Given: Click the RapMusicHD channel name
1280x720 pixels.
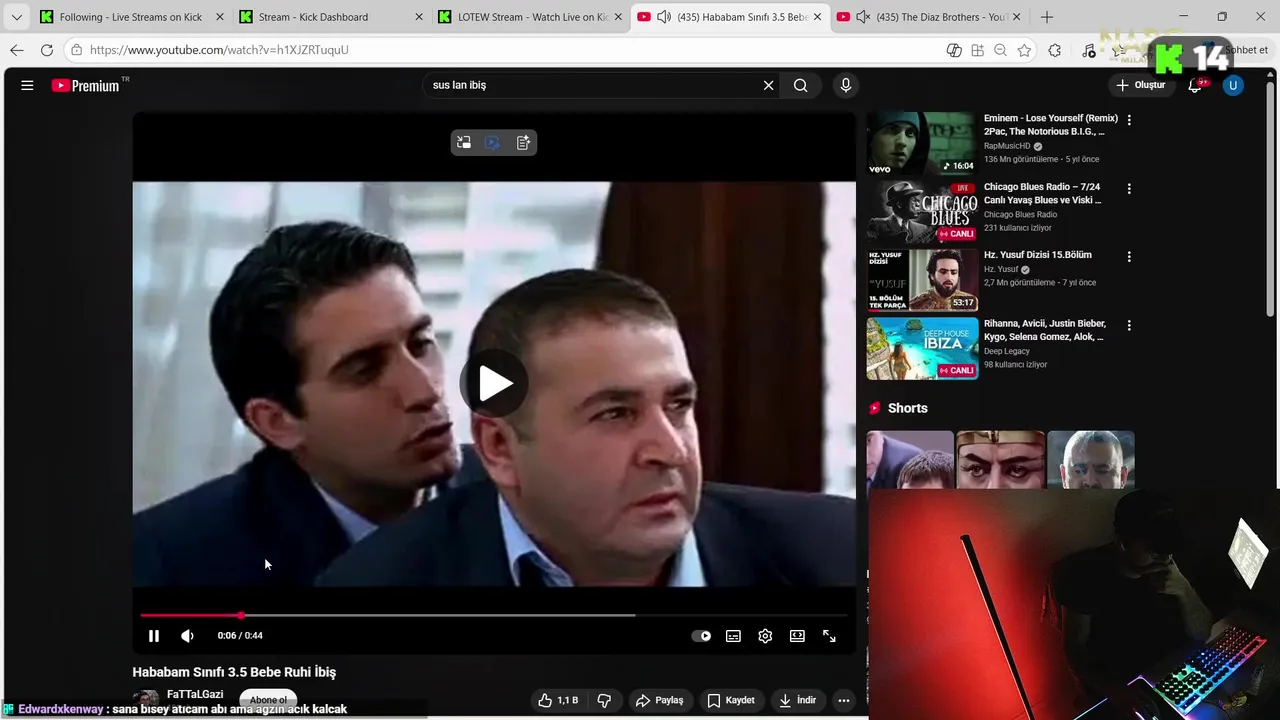Looking at the screenshot, I should click(x=1009, y=146).
